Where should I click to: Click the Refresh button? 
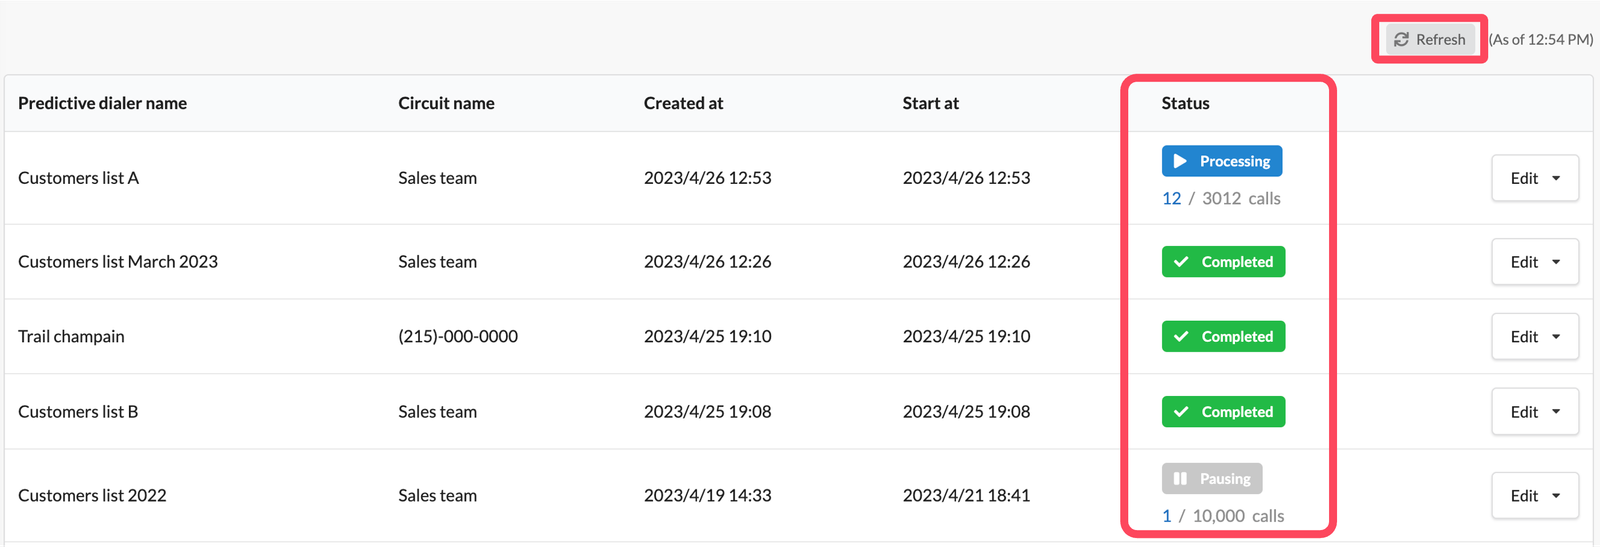(1430, 39)
